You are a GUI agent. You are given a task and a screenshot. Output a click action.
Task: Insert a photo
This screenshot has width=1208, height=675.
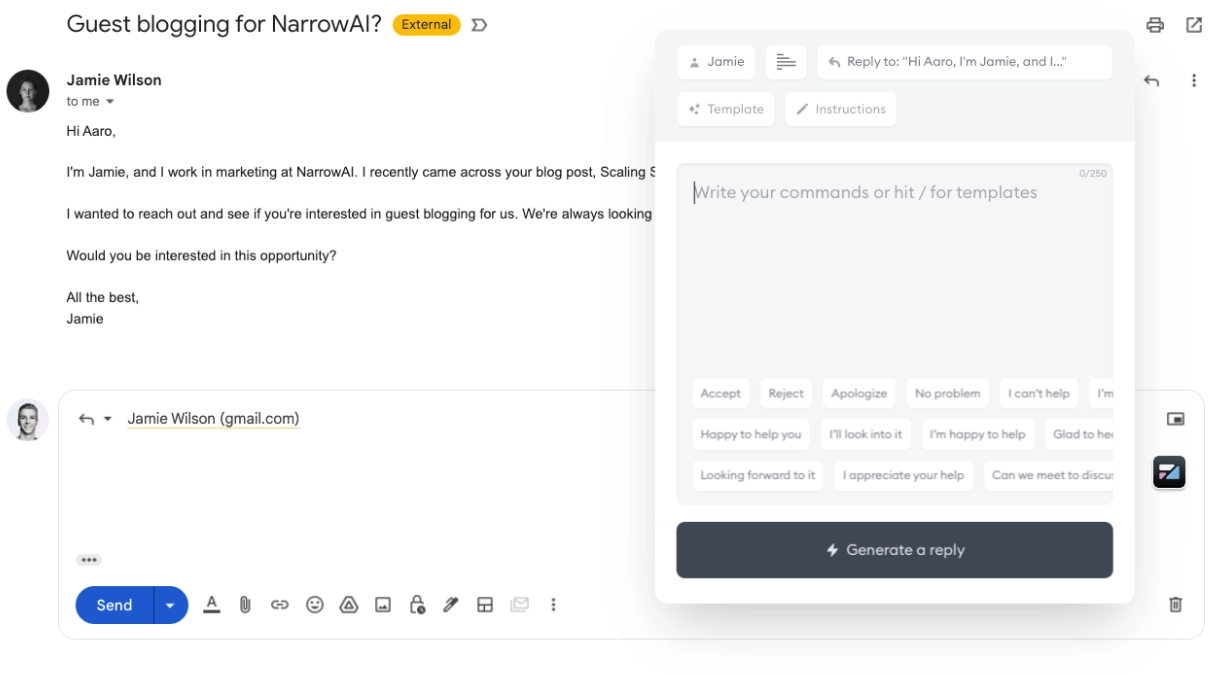(383, 605)
